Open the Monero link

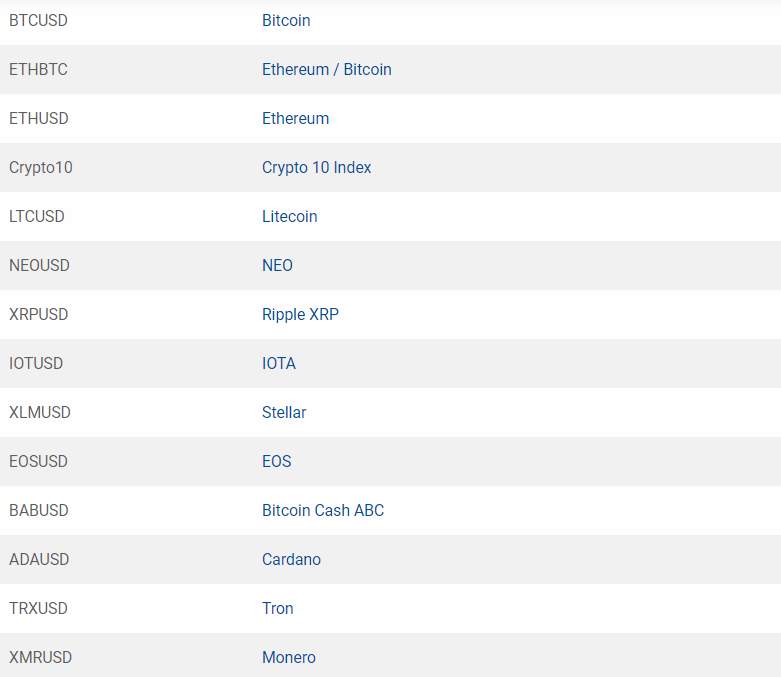pyautogui.click(x=288, y=657)
